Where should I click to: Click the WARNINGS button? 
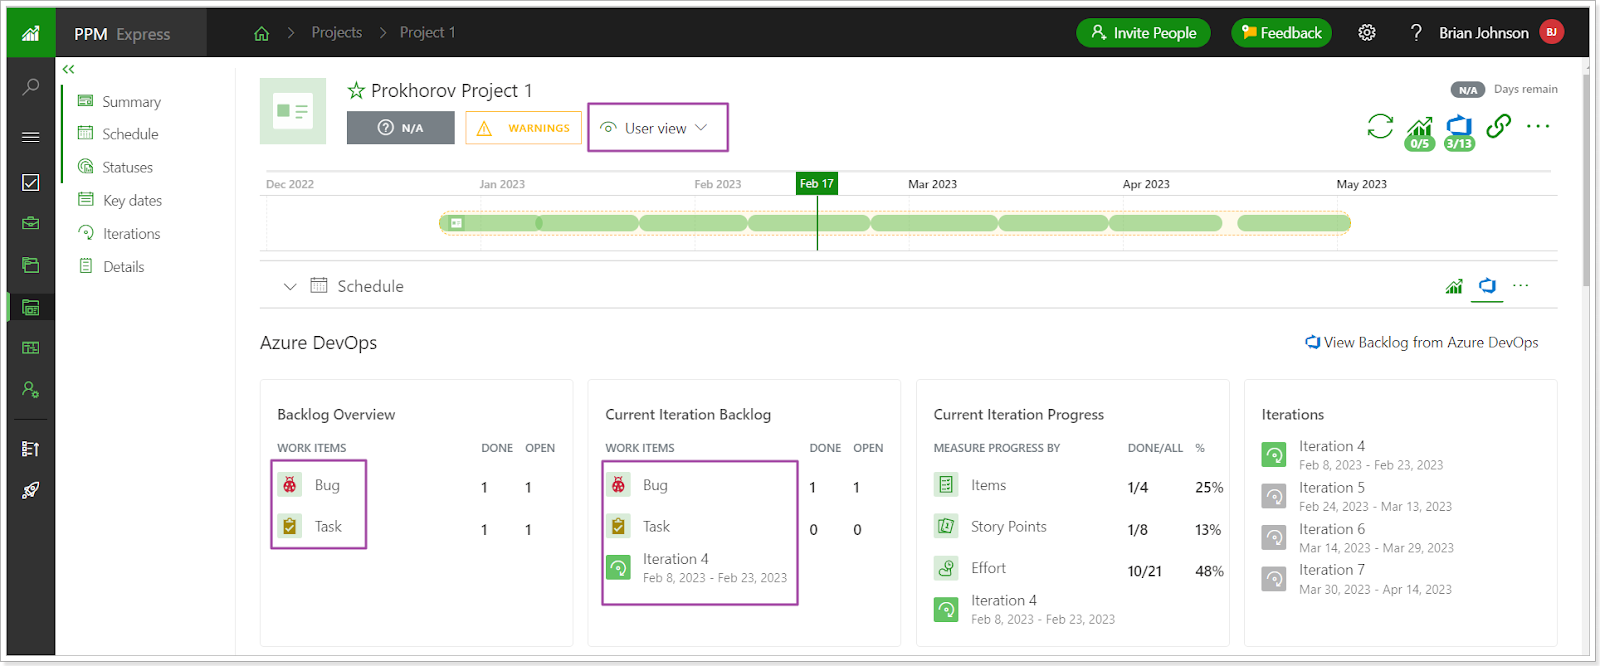(x=523, y=128)
